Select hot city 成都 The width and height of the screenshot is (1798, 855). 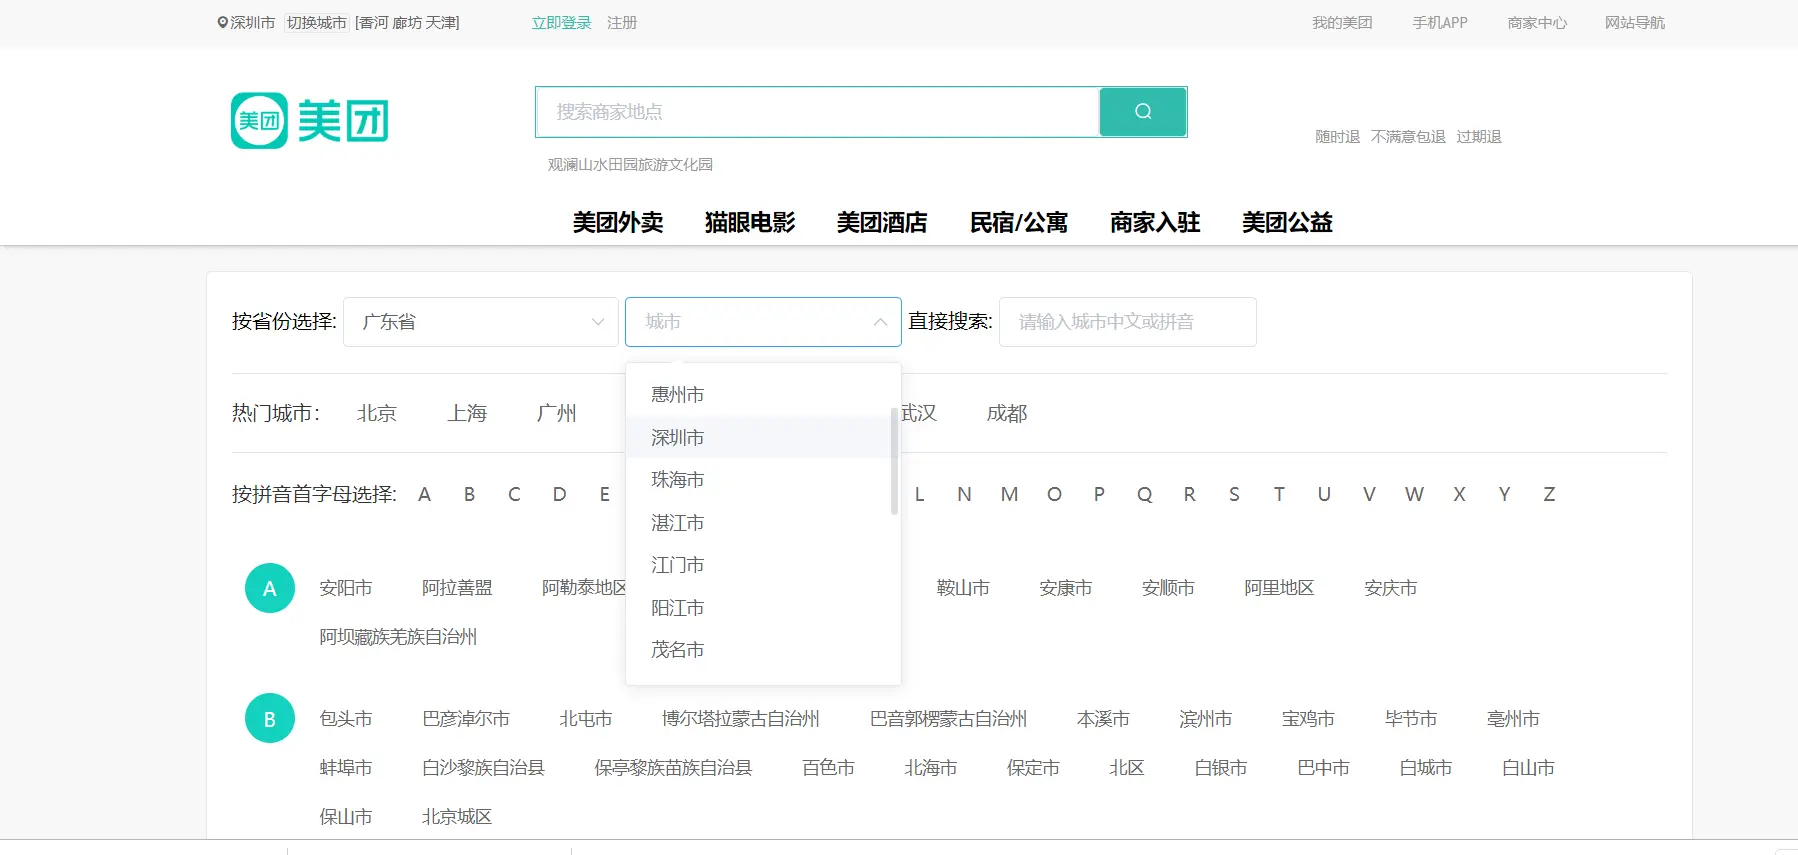coord(1007,414)
